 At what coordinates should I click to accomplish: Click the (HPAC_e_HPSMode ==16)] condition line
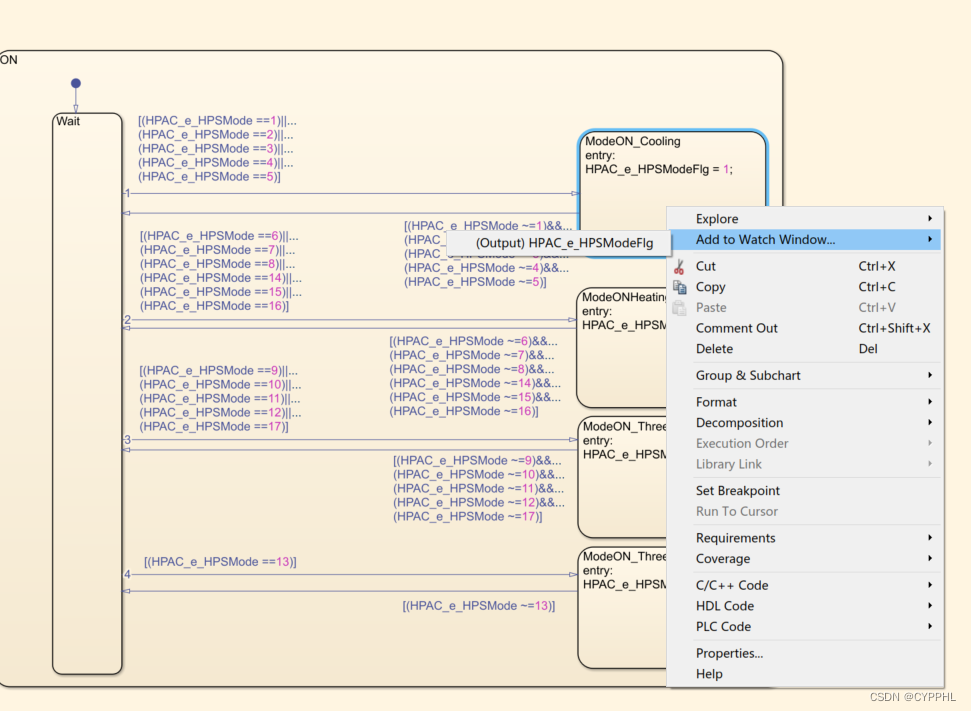click(x=214, y=306)
